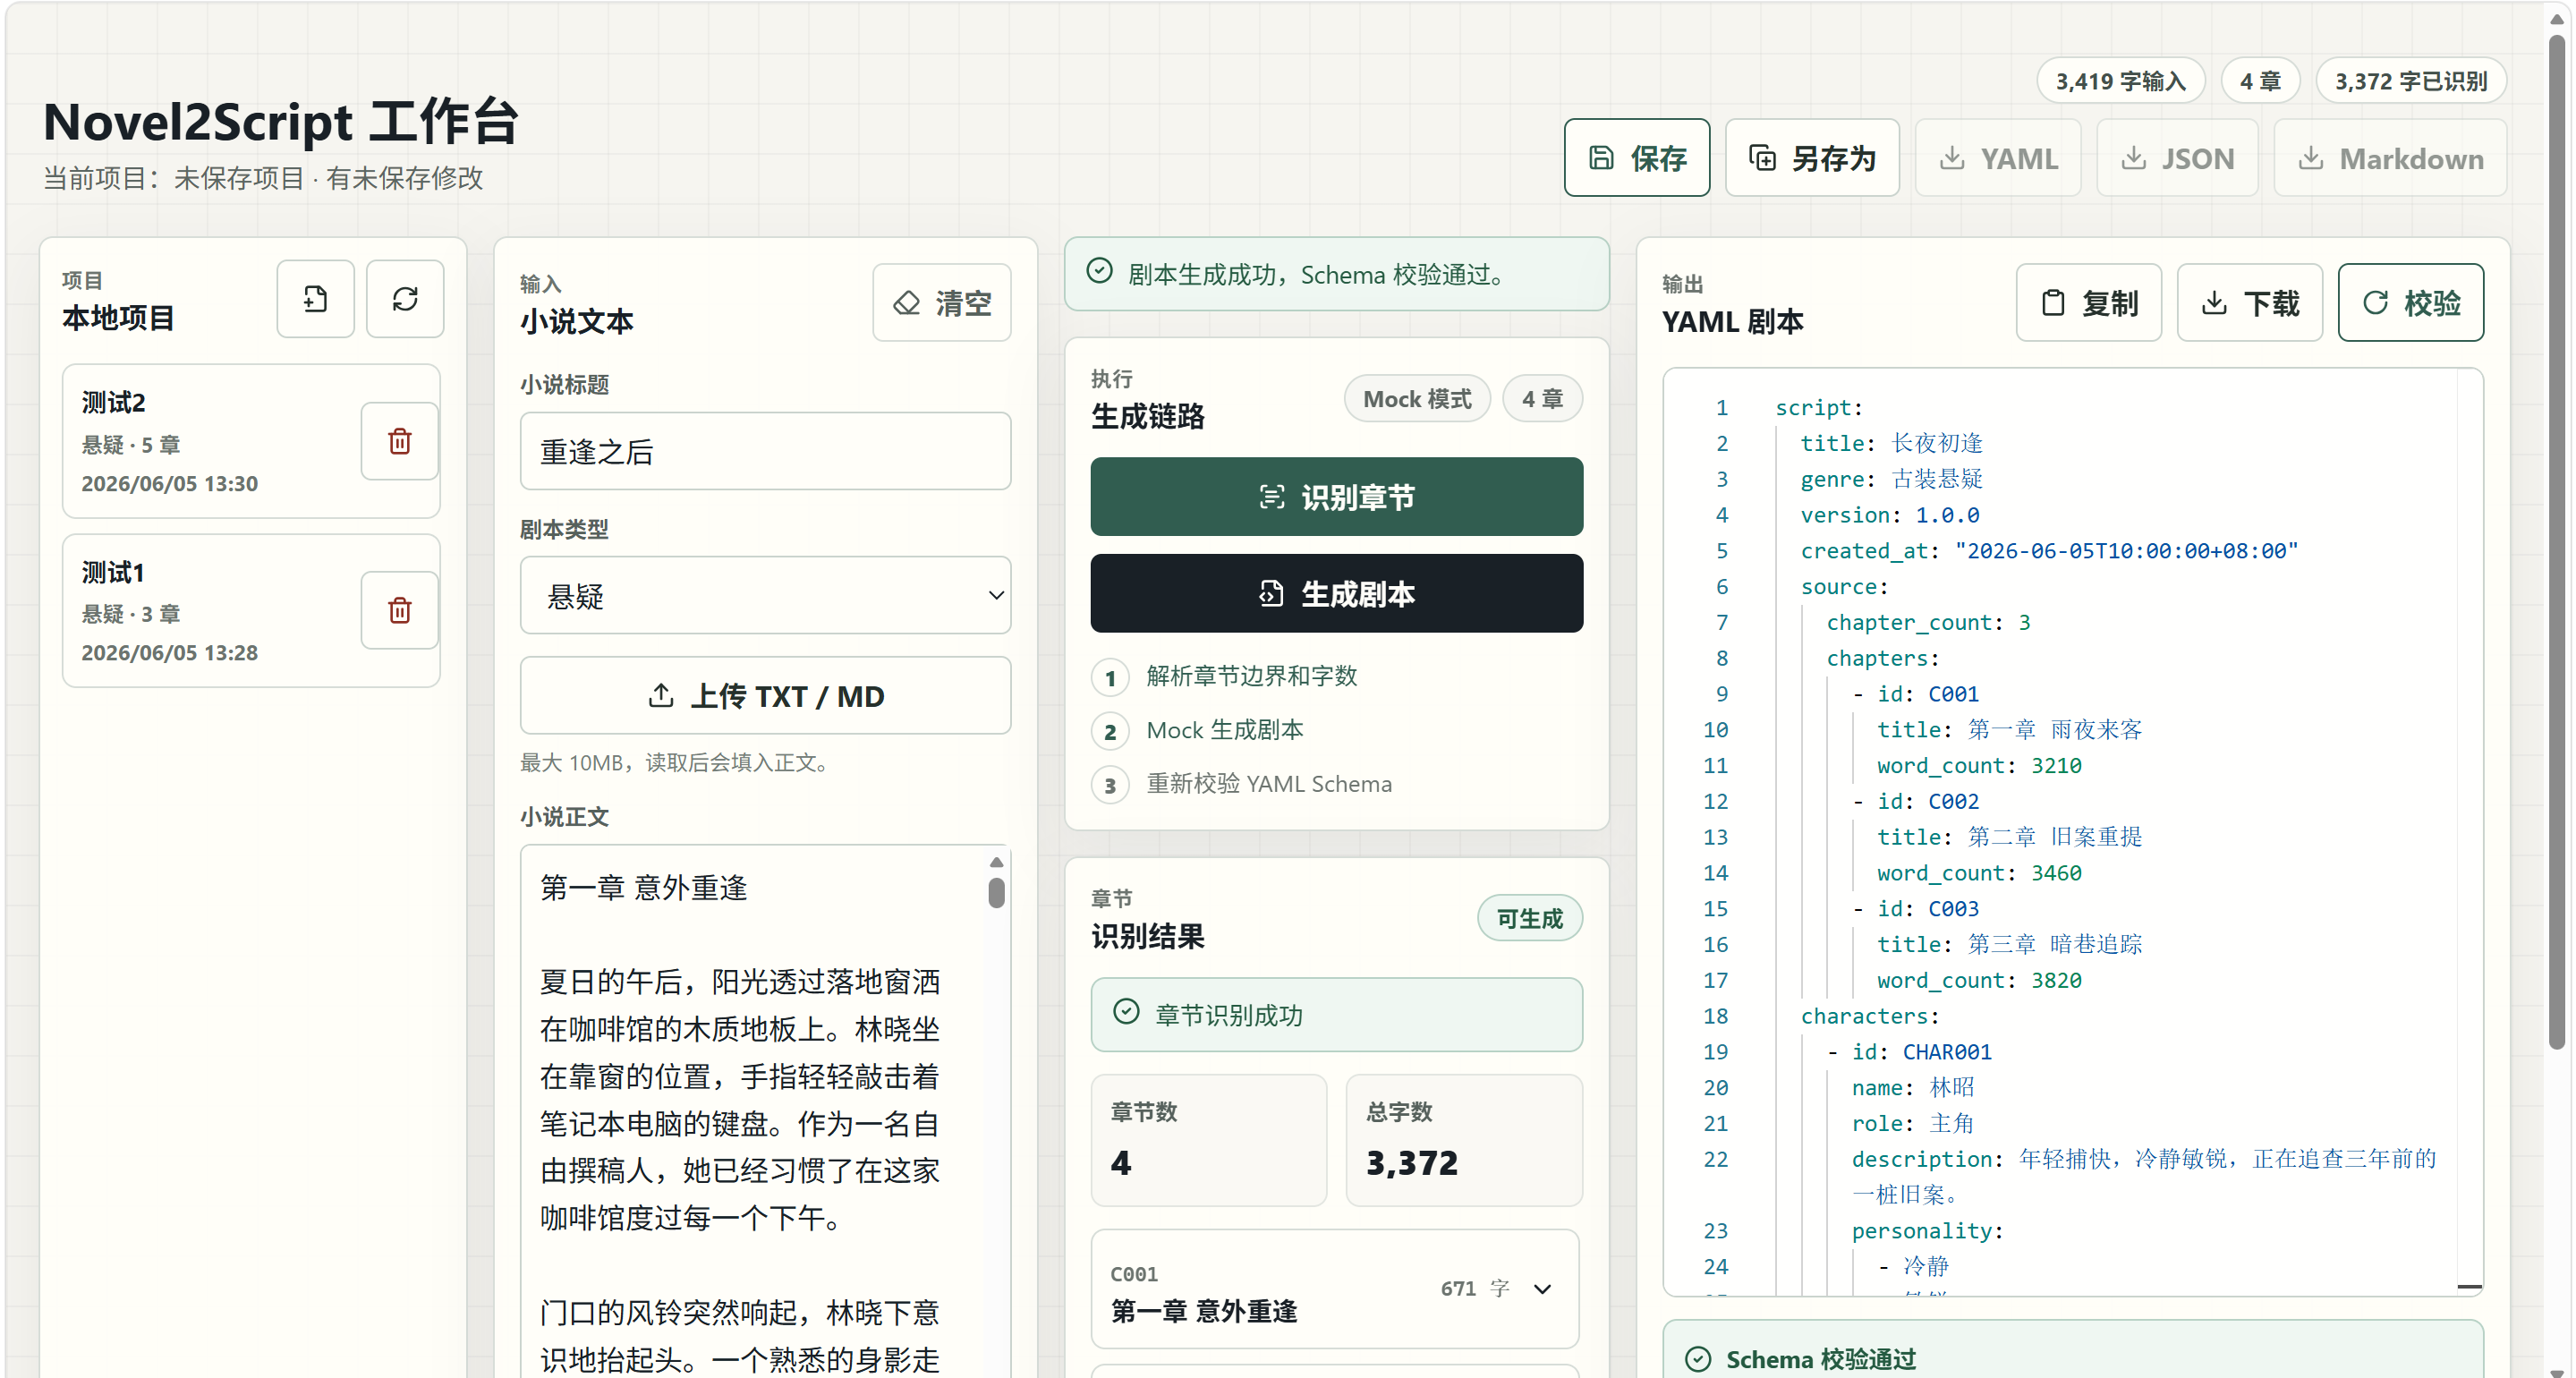Click the new project file icon
The image size is (2576, 1378).
(315, 298)
